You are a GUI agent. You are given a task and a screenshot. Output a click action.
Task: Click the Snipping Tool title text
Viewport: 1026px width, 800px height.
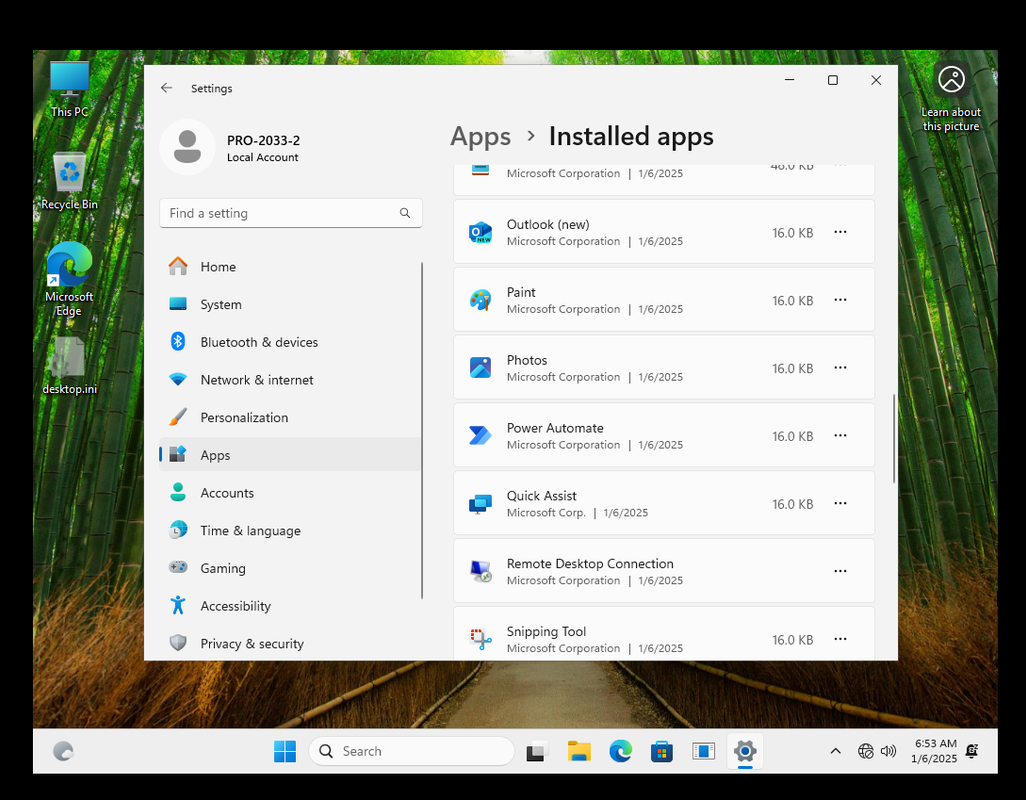[546, 631]
